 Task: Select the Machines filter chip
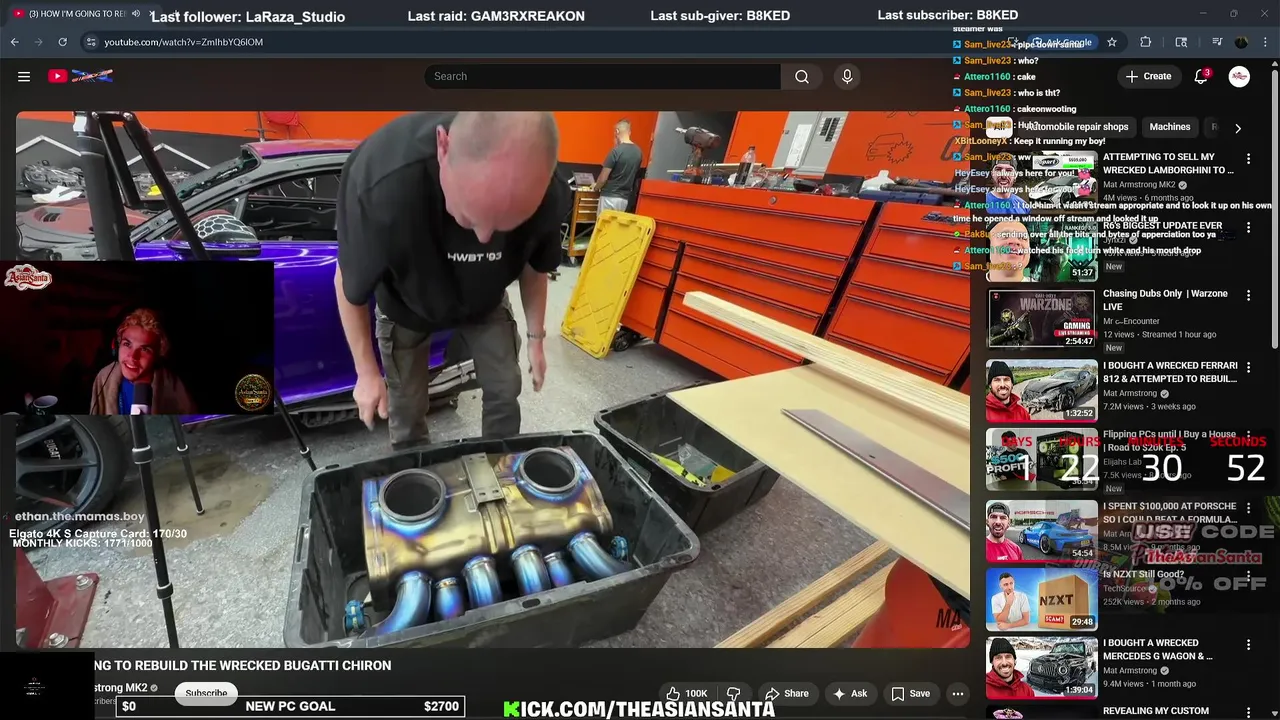coord(1170,127)
